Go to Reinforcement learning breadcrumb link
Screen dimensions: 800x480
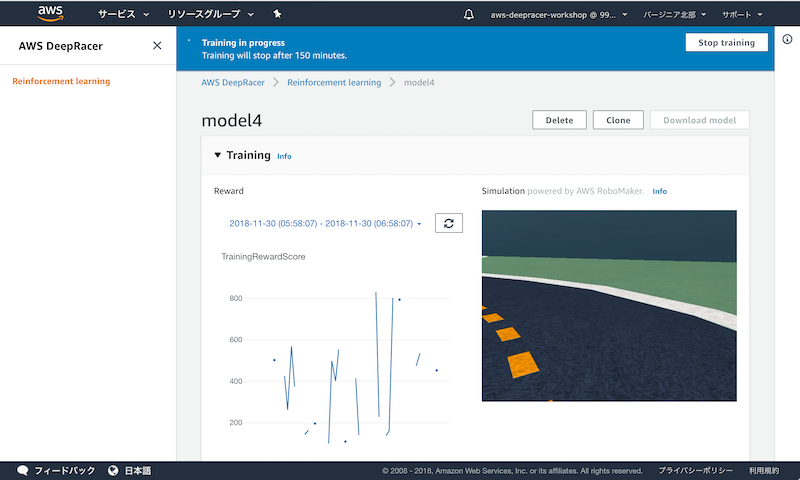pyautogui.click(x=334, y=82)
